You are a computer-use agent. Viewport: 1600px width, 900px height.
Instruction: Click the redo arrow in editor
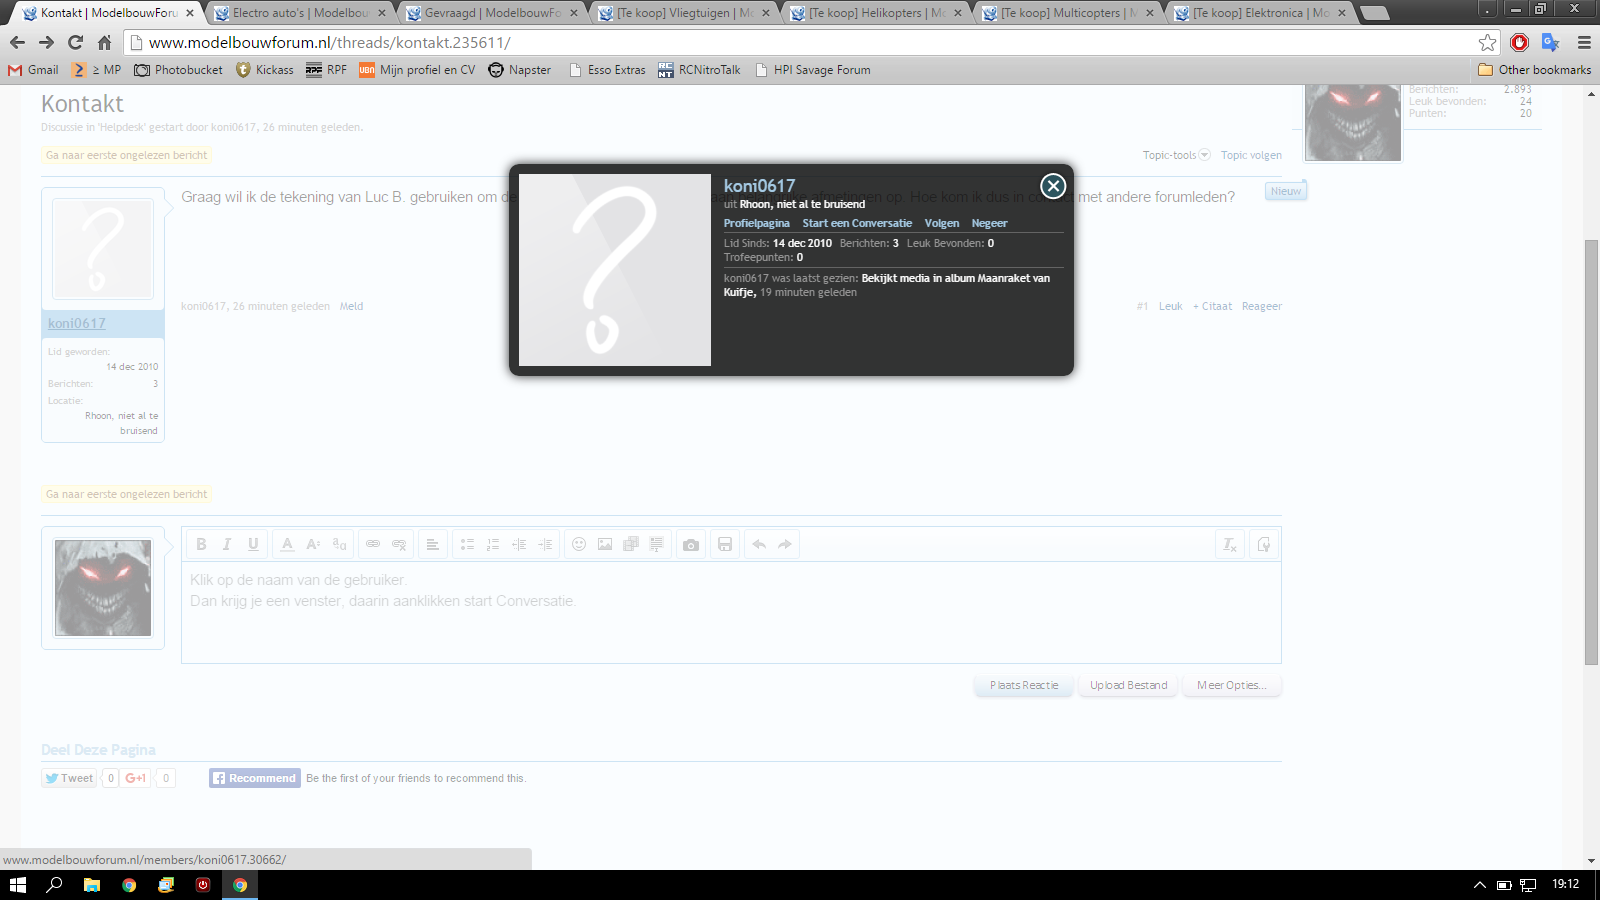(x=785, y=544)
